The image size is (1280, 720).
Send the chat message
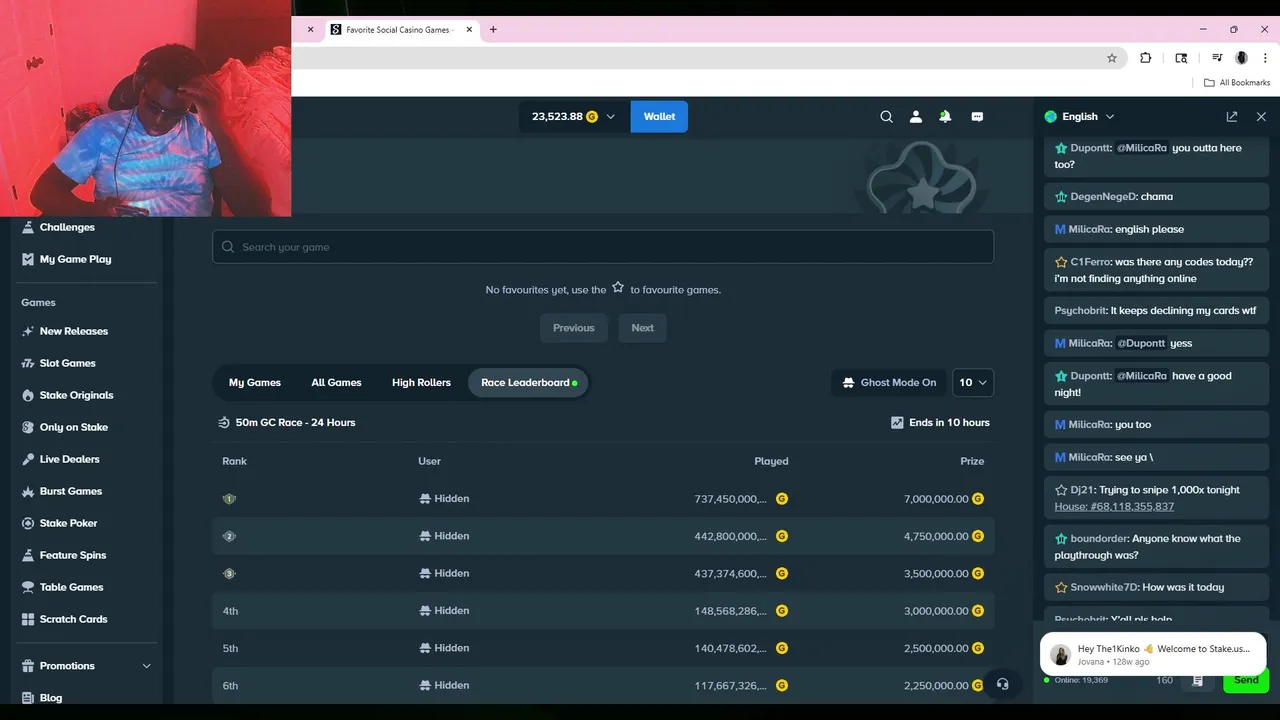(1246, 680)
